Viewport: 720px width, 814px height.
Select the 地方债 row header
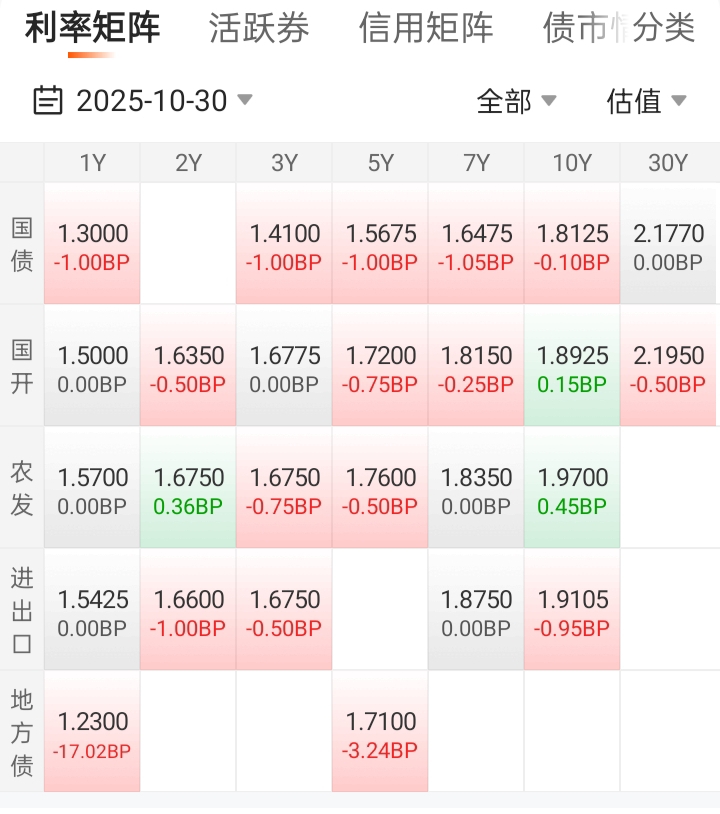pyautogui.click(x=22, y=732)
